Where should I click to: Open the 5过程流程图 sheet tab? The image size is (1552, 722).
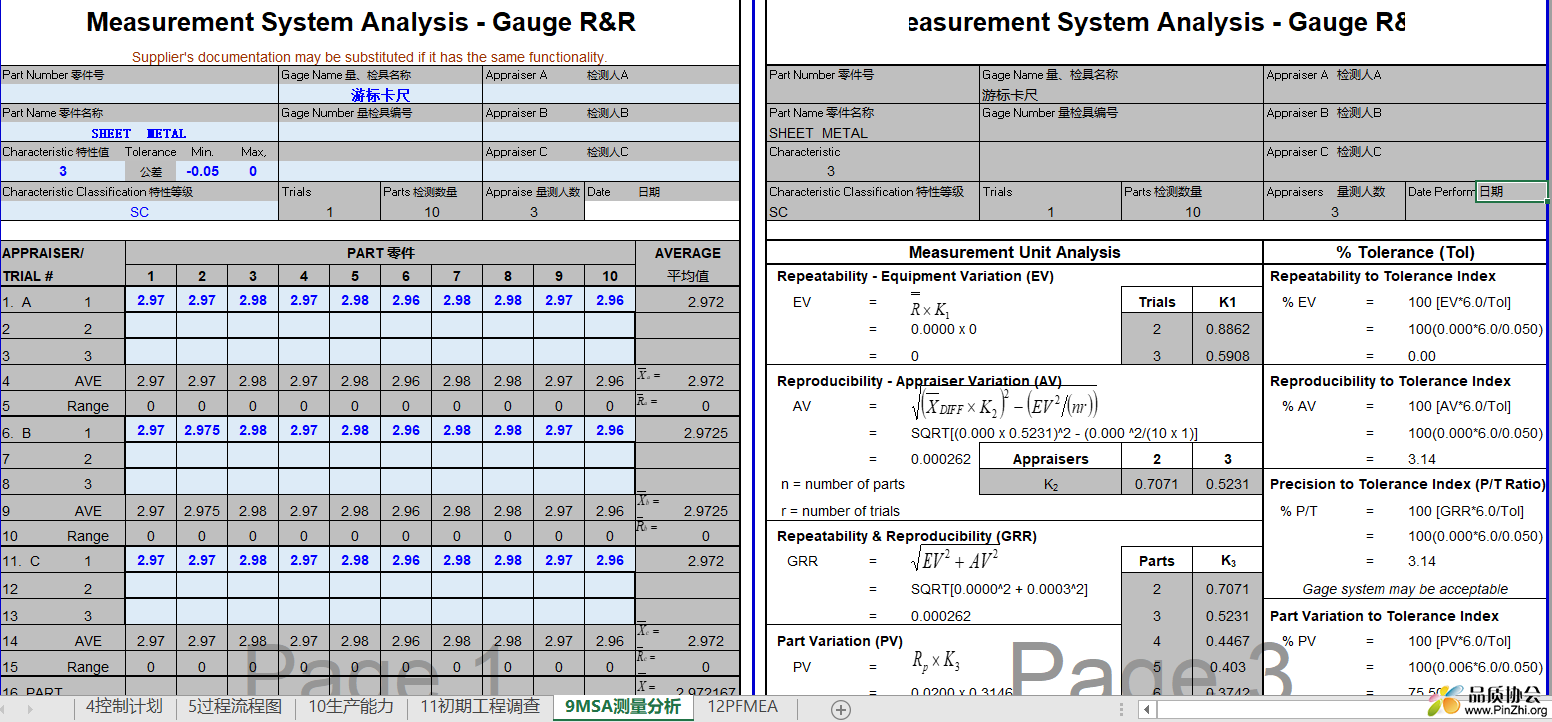235,707
